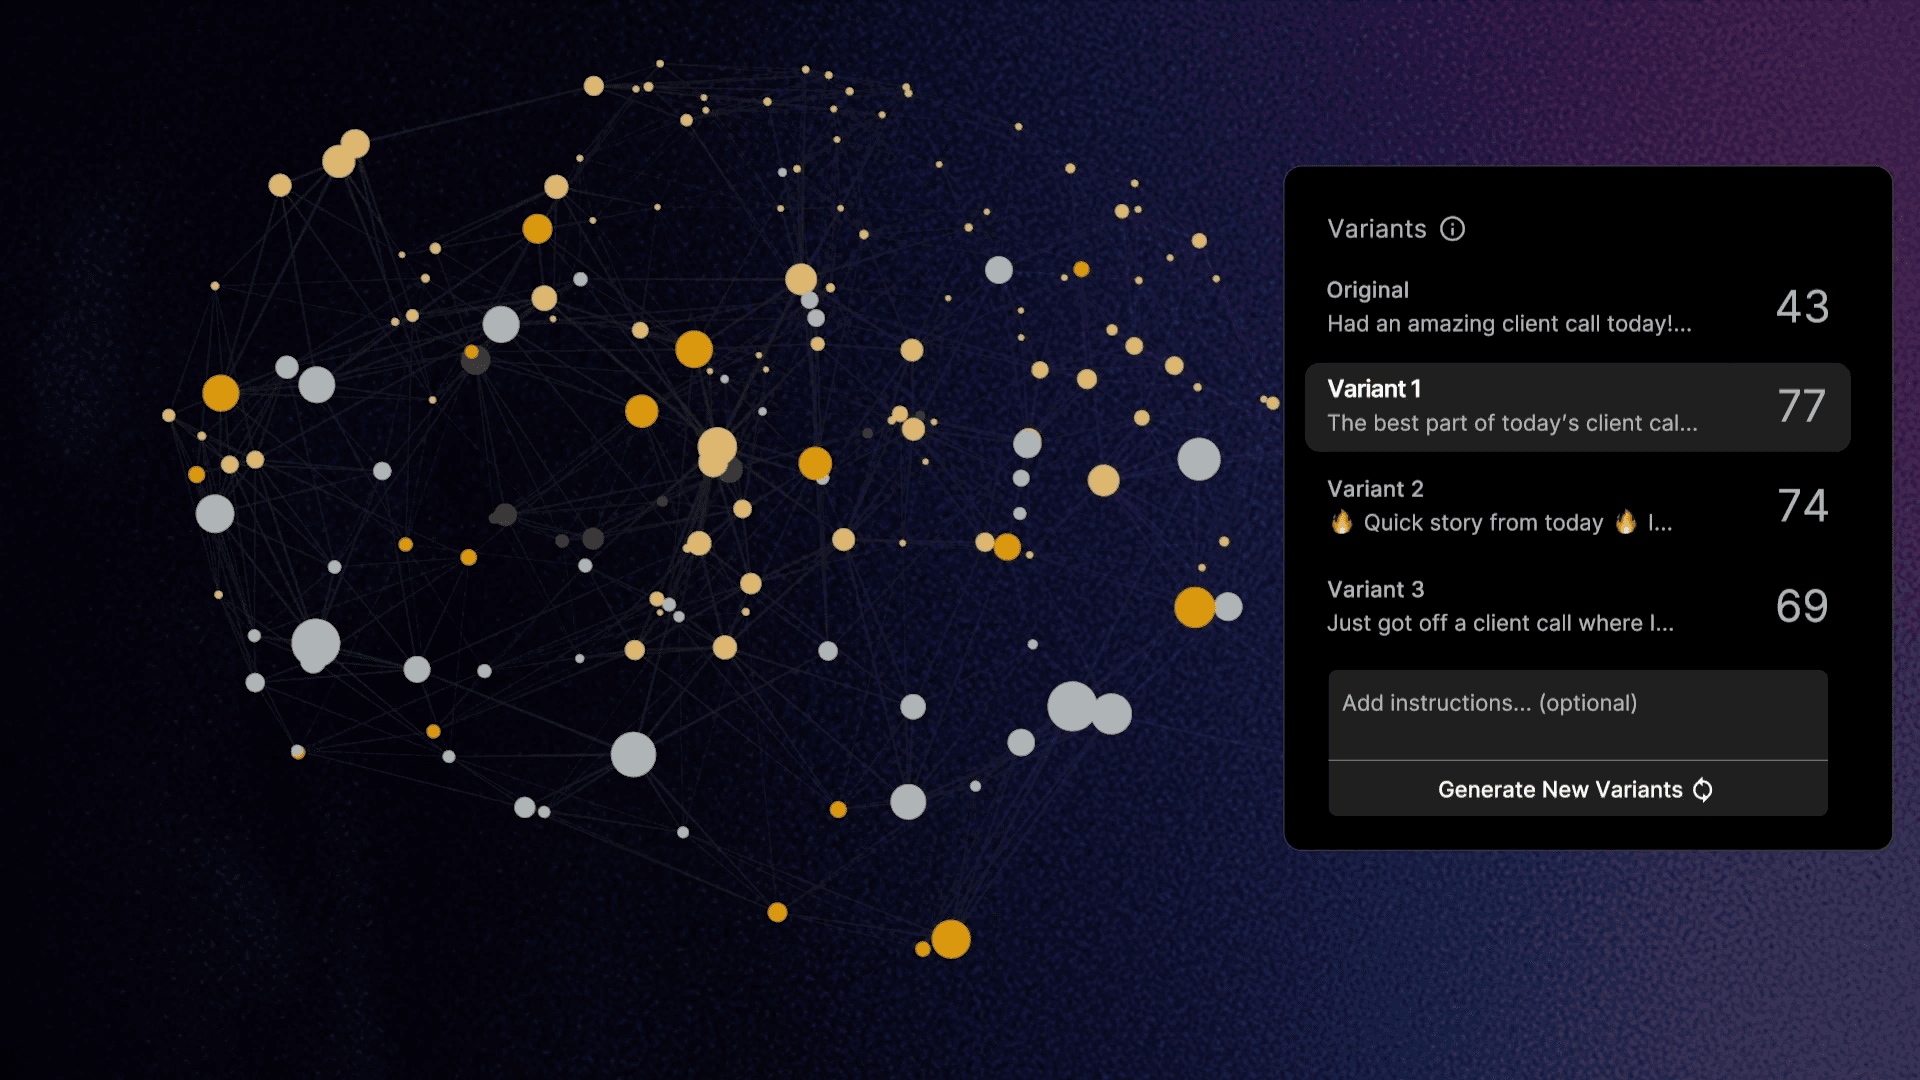This screenshot has width=1920, height=1080.
Task: Click 'Had an amazing client call' preview text
Action: 1508,324
